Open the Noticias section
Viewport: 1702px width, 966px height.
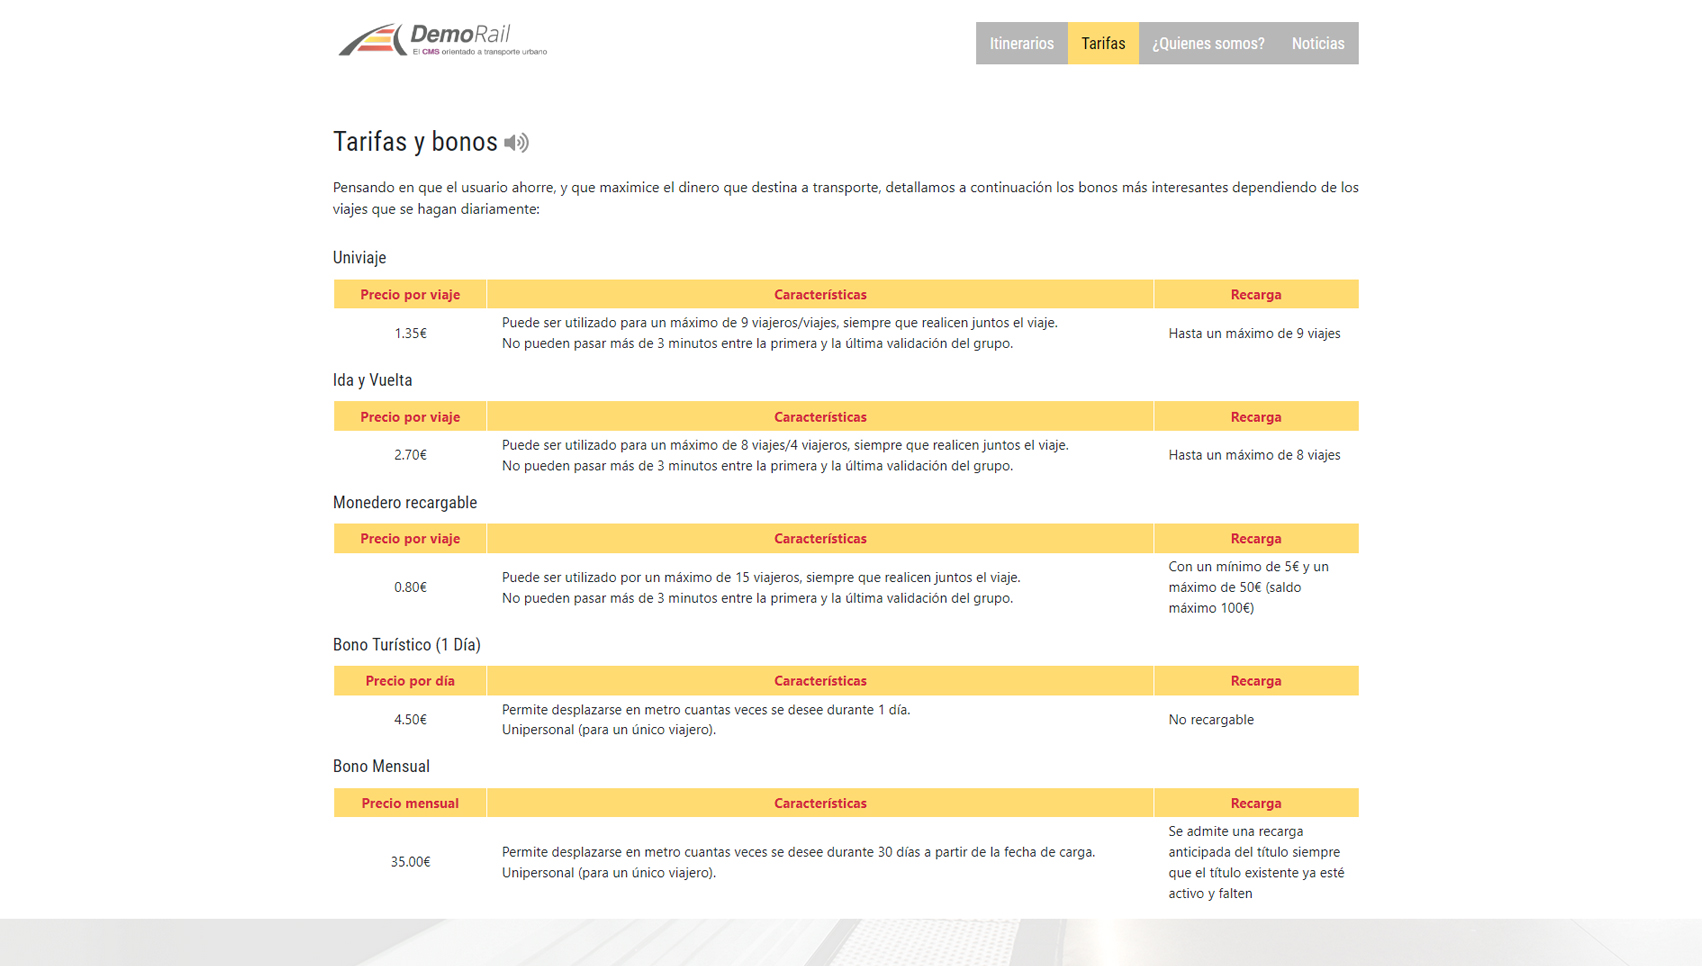1317,43
